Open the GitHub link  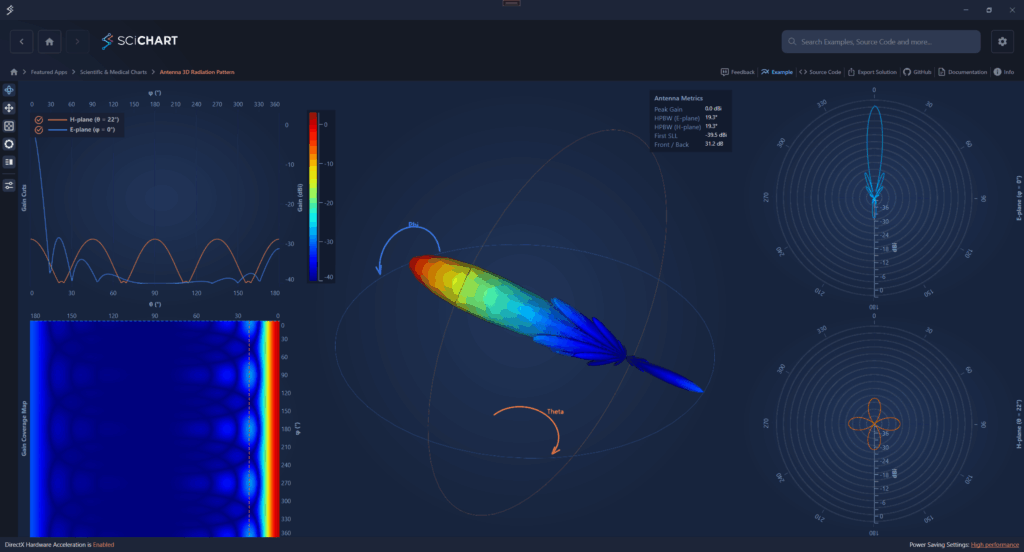918,72
